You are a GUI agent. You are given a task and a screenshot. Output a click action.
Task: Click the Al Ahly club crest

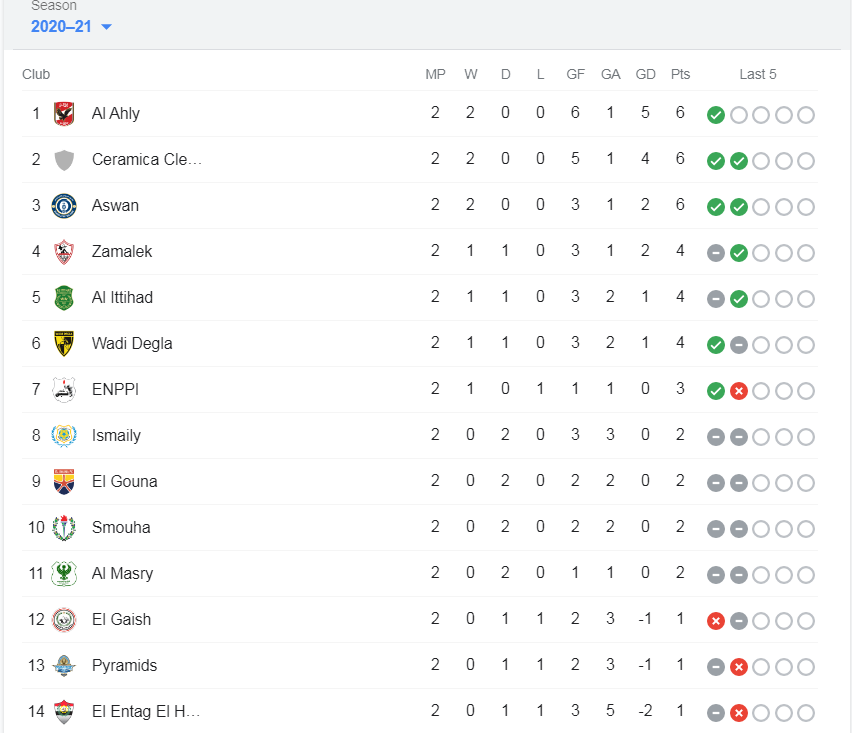pos(64,114)
